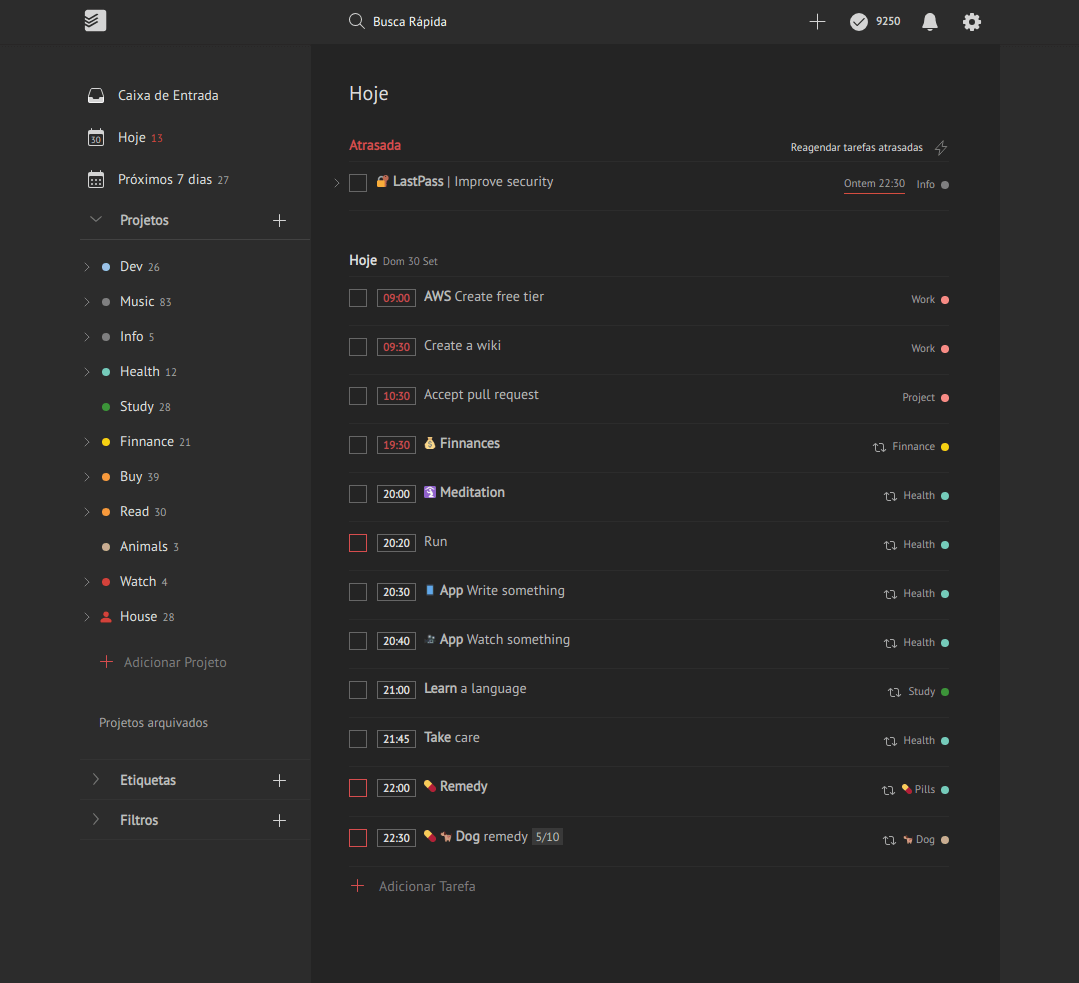Click Adicionar Projeto
Image resolution: width=1079 pixels, height=983 pixels.
pos(174,662)
